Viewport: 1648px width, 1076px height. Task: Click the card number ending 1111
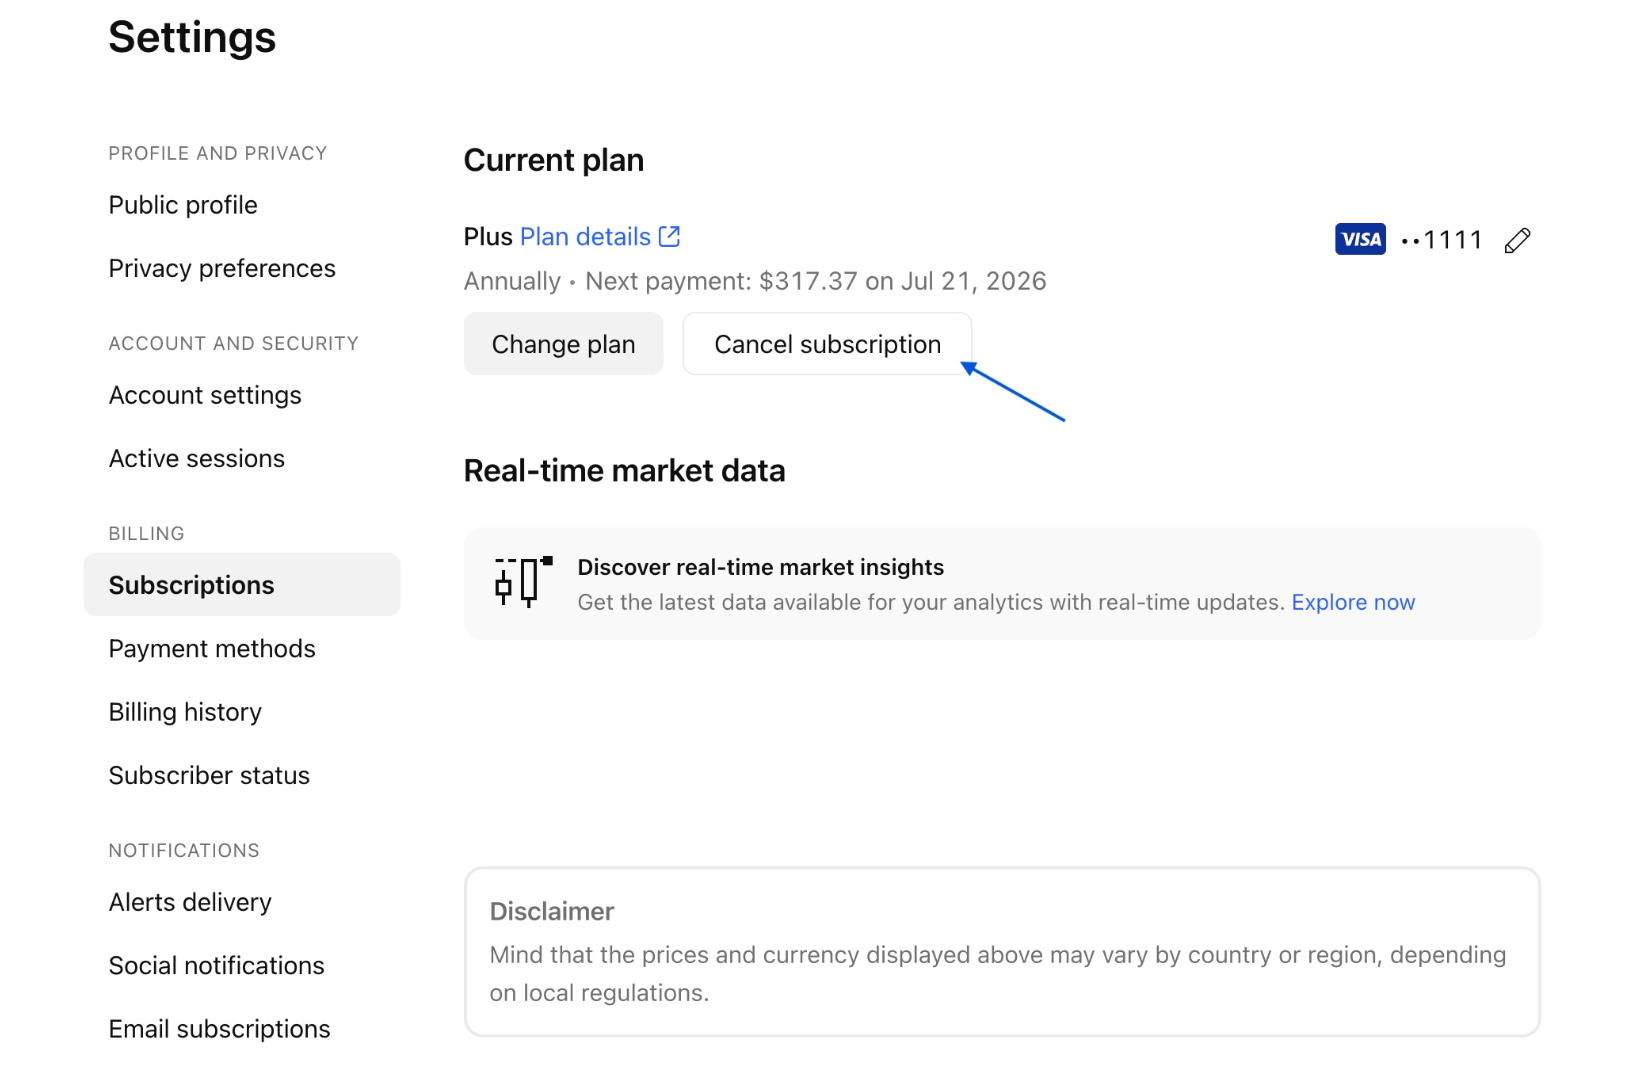coord(1441,240)
